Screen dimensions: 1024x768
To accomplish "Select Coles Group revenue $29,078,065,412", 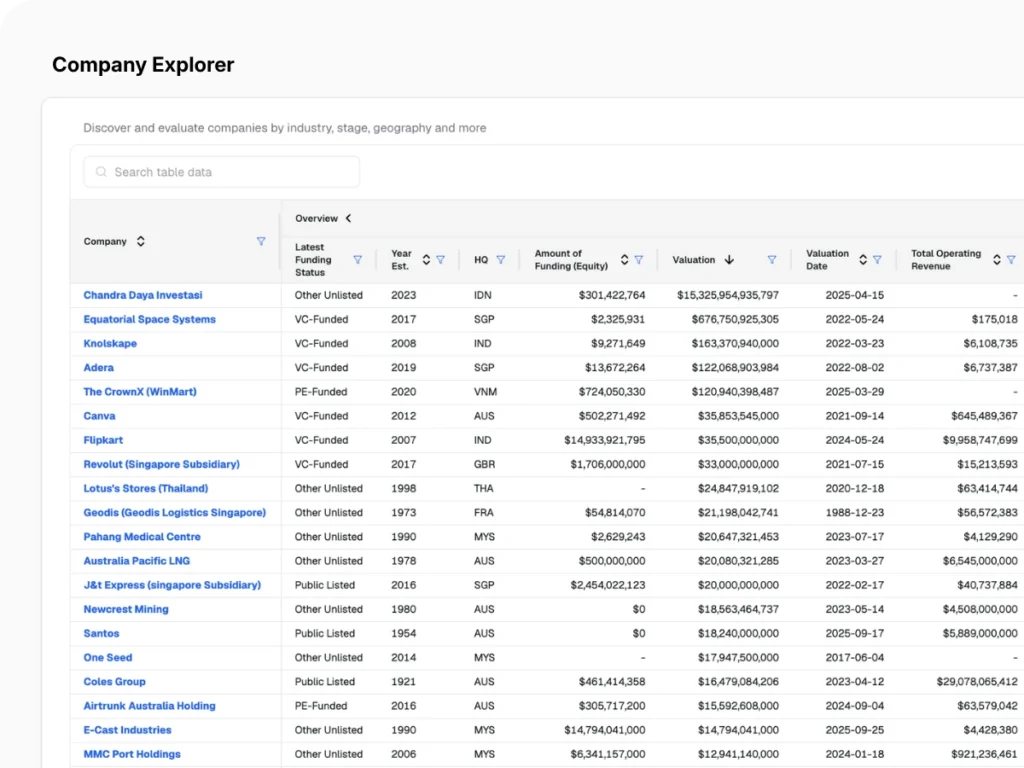I will pyautogui.click(x=977, y=682).
